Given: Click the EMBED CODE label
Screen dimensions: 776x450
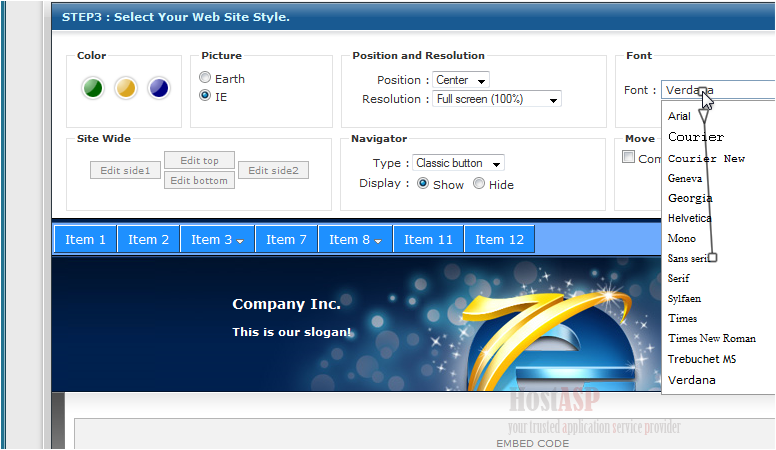Looking at the screenshot, I should coord(533,444).
